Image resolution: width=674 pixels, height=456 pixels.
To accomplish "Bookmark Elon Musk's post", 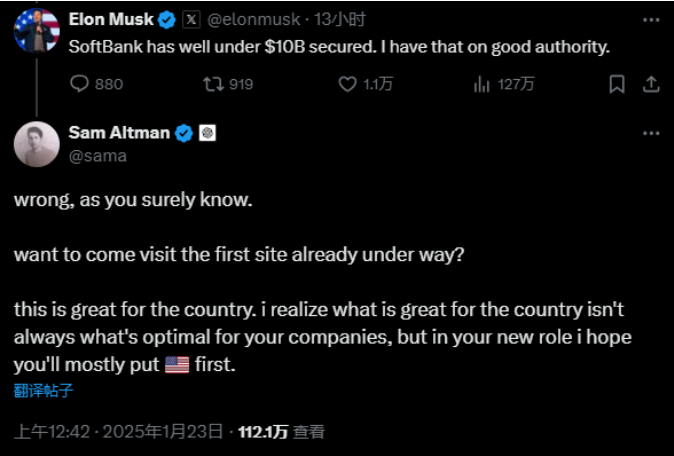I will [617, 84].
